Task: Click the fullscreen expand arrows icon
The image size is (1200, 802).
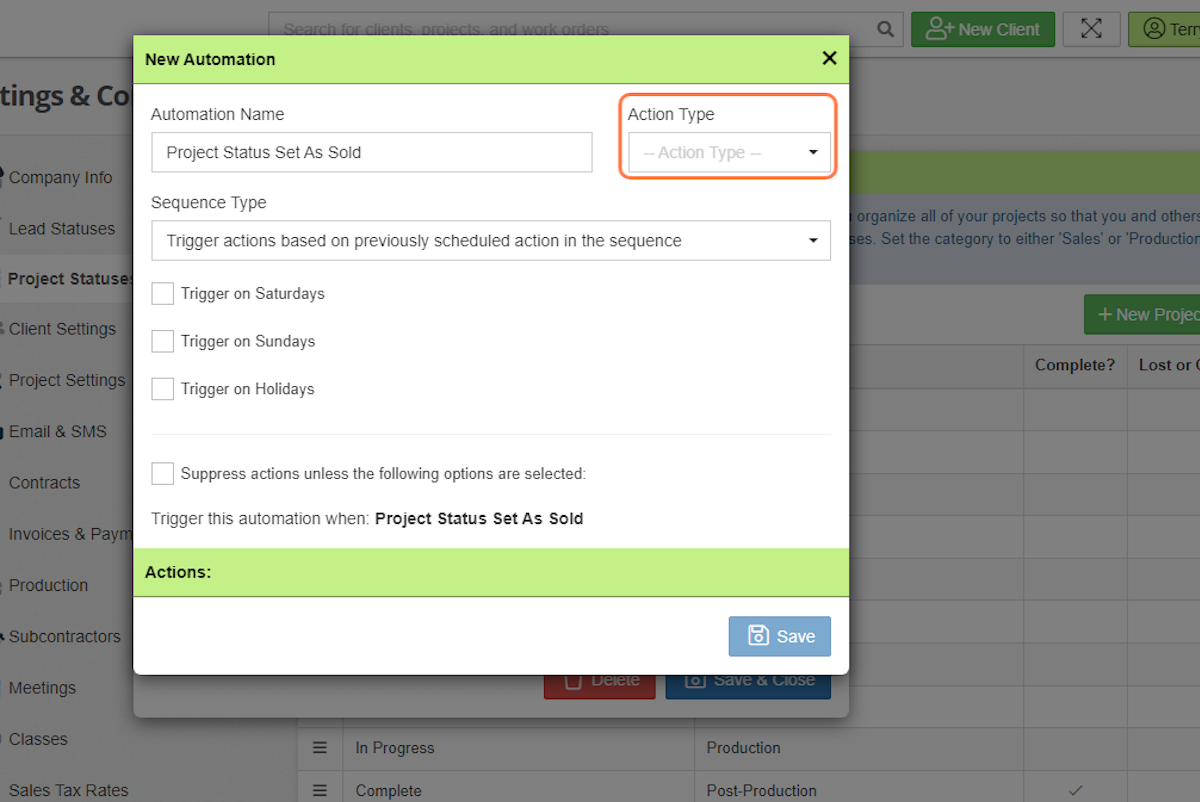Action: point(1091,29)
